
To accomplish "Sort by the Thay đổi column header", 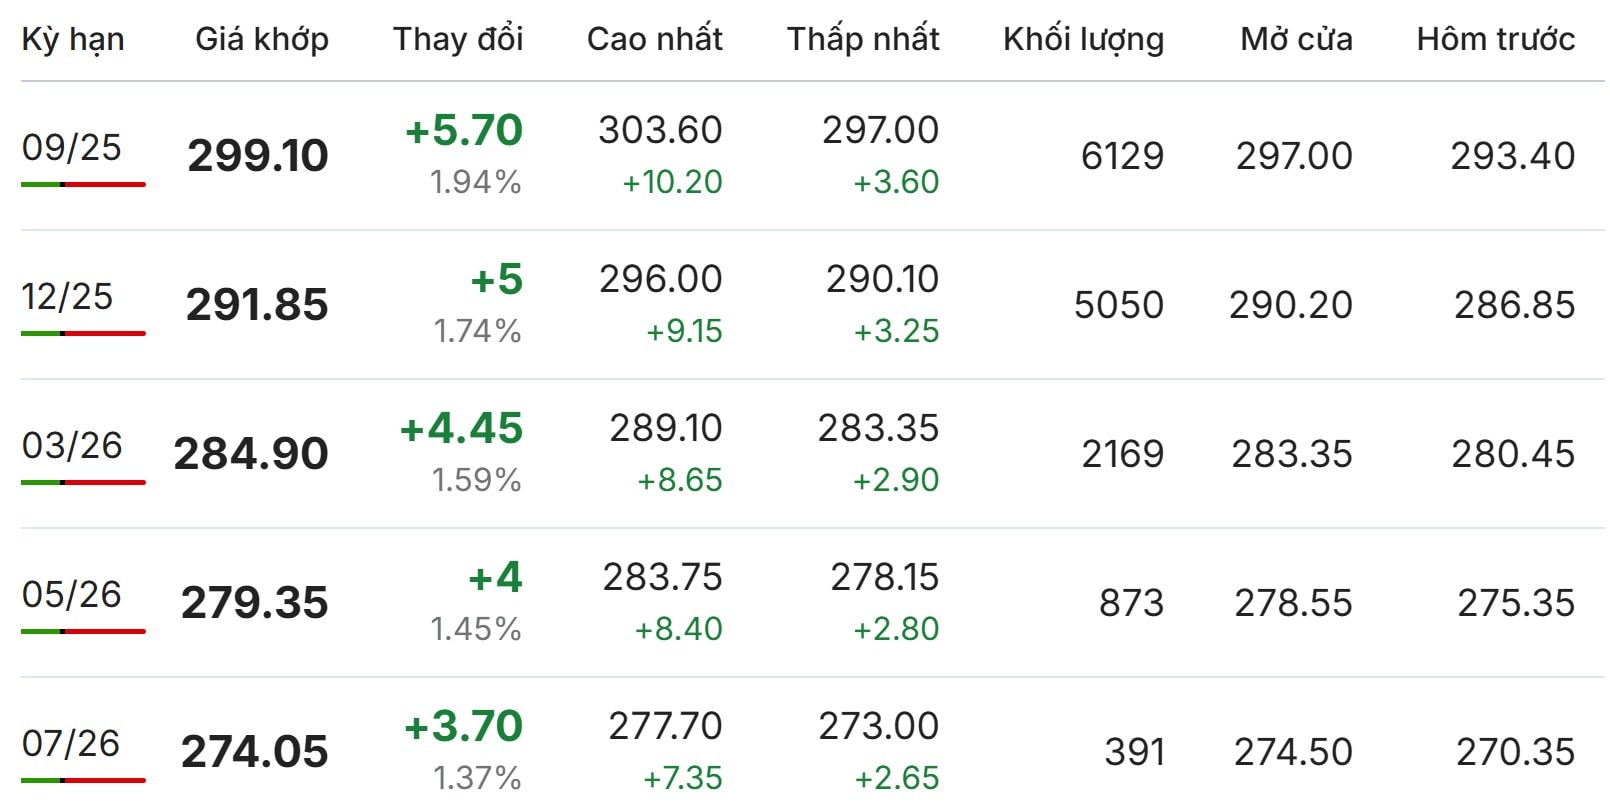I will (458, 39).
